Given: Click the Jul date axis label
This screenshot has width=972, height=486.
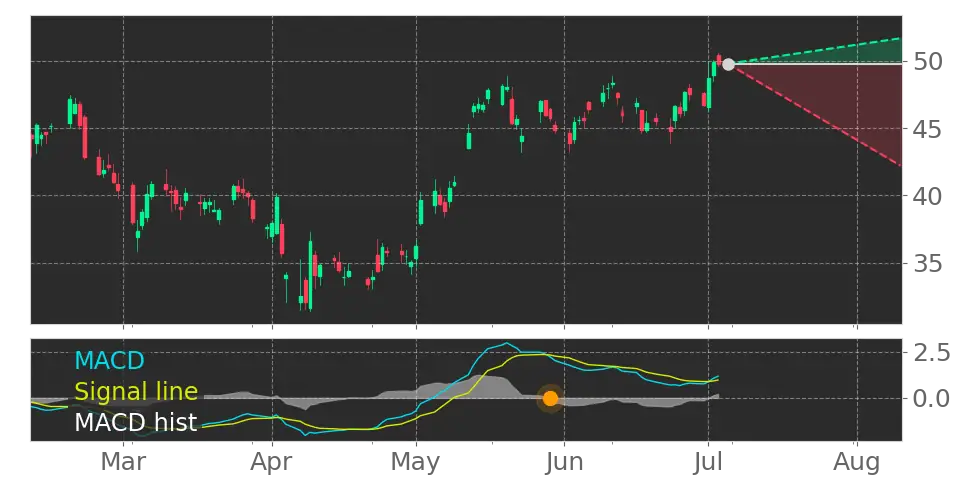Looking at the screenshot, I should [x=708, y=462].
